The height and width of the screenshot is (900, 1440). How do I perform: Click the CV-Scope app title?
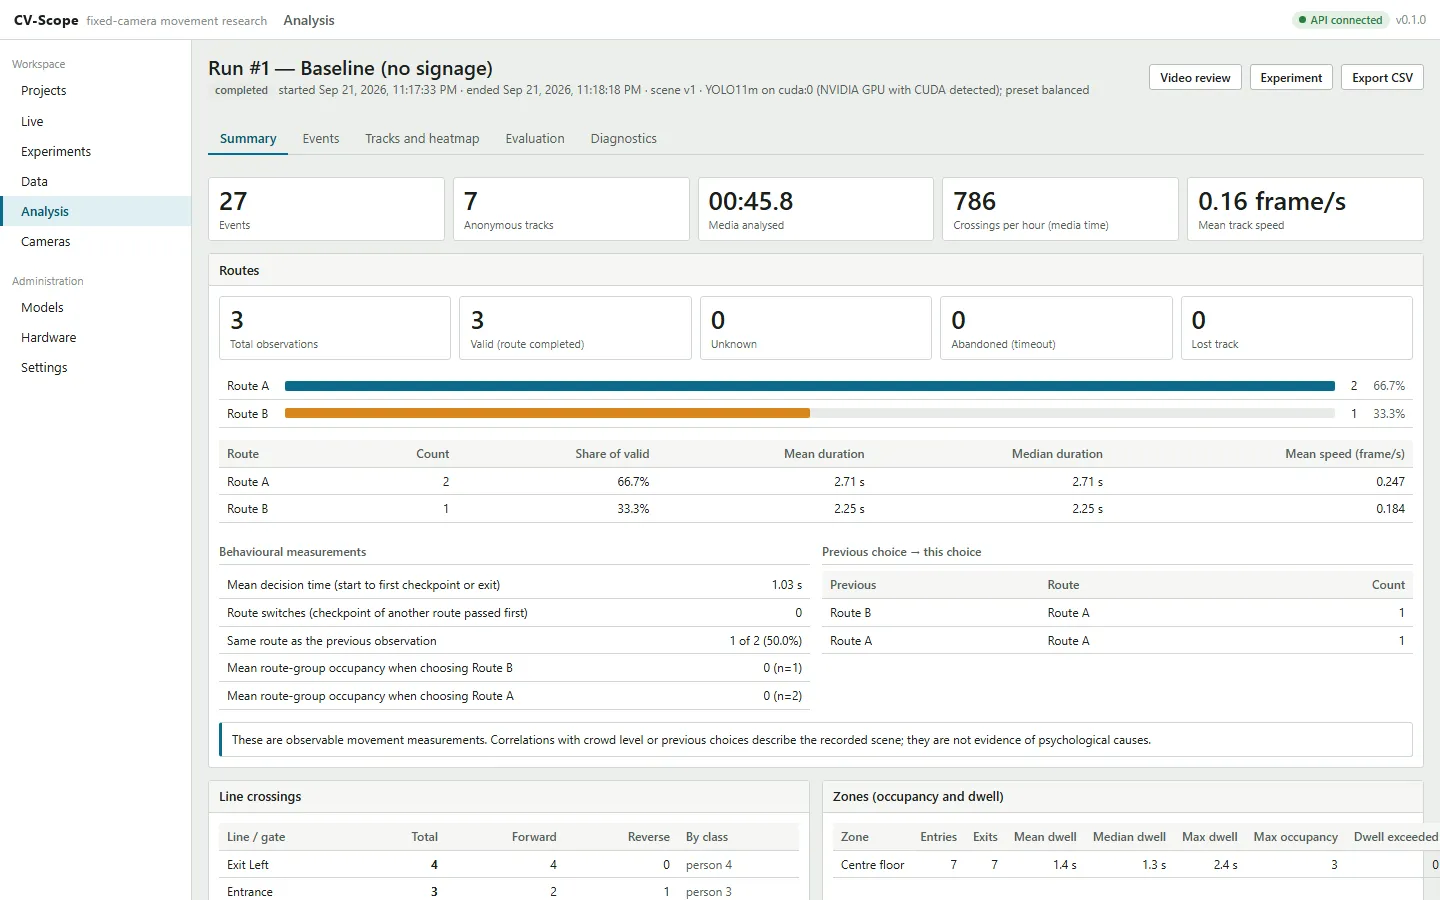[46, 20]
